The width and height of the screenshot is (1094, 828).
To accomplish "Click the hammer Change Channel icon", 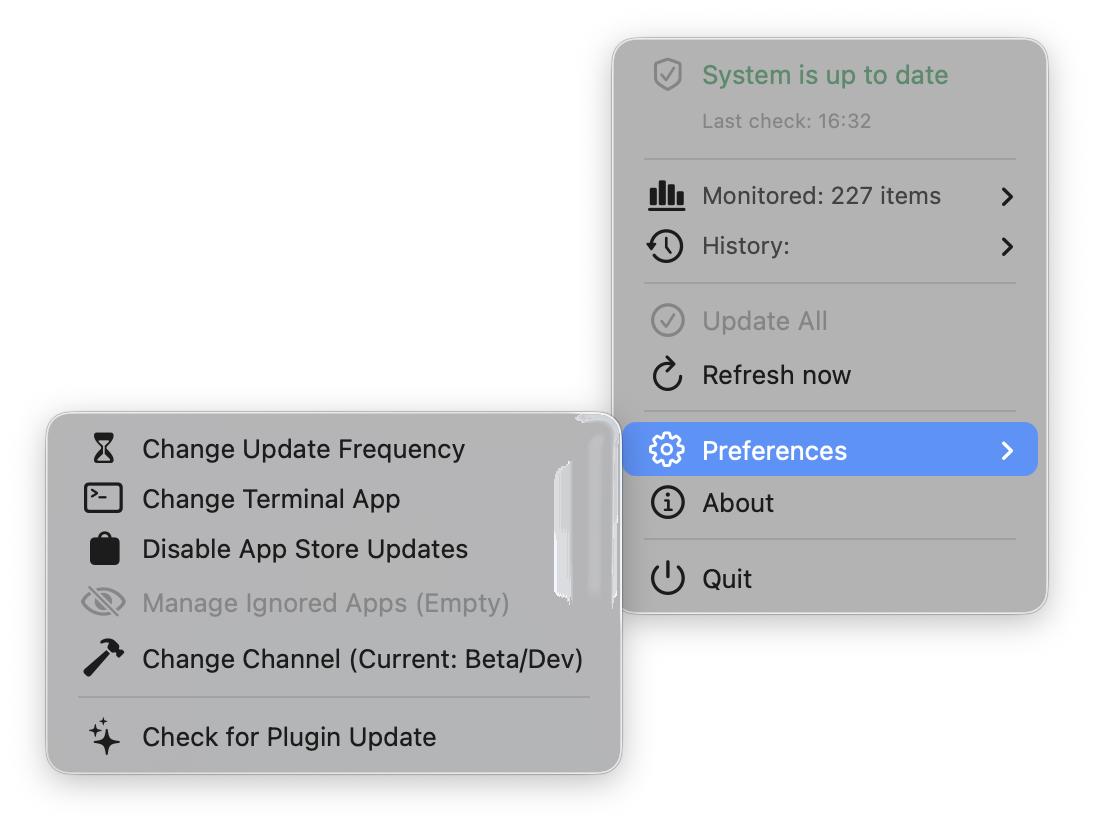I will coord(104,659).
